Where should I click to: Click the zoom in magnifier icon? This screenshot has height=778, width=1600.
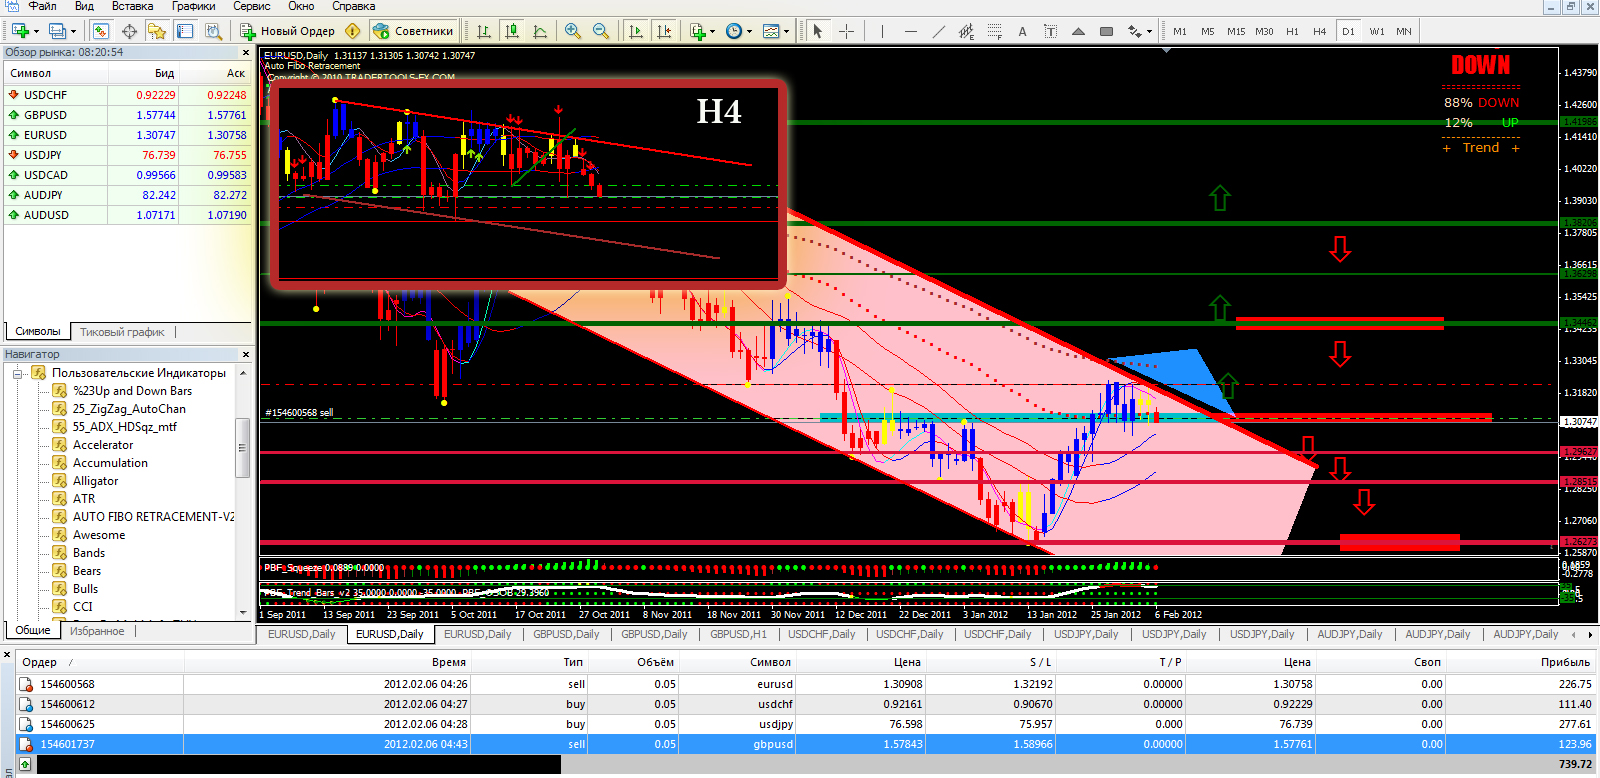coord(572,31)
